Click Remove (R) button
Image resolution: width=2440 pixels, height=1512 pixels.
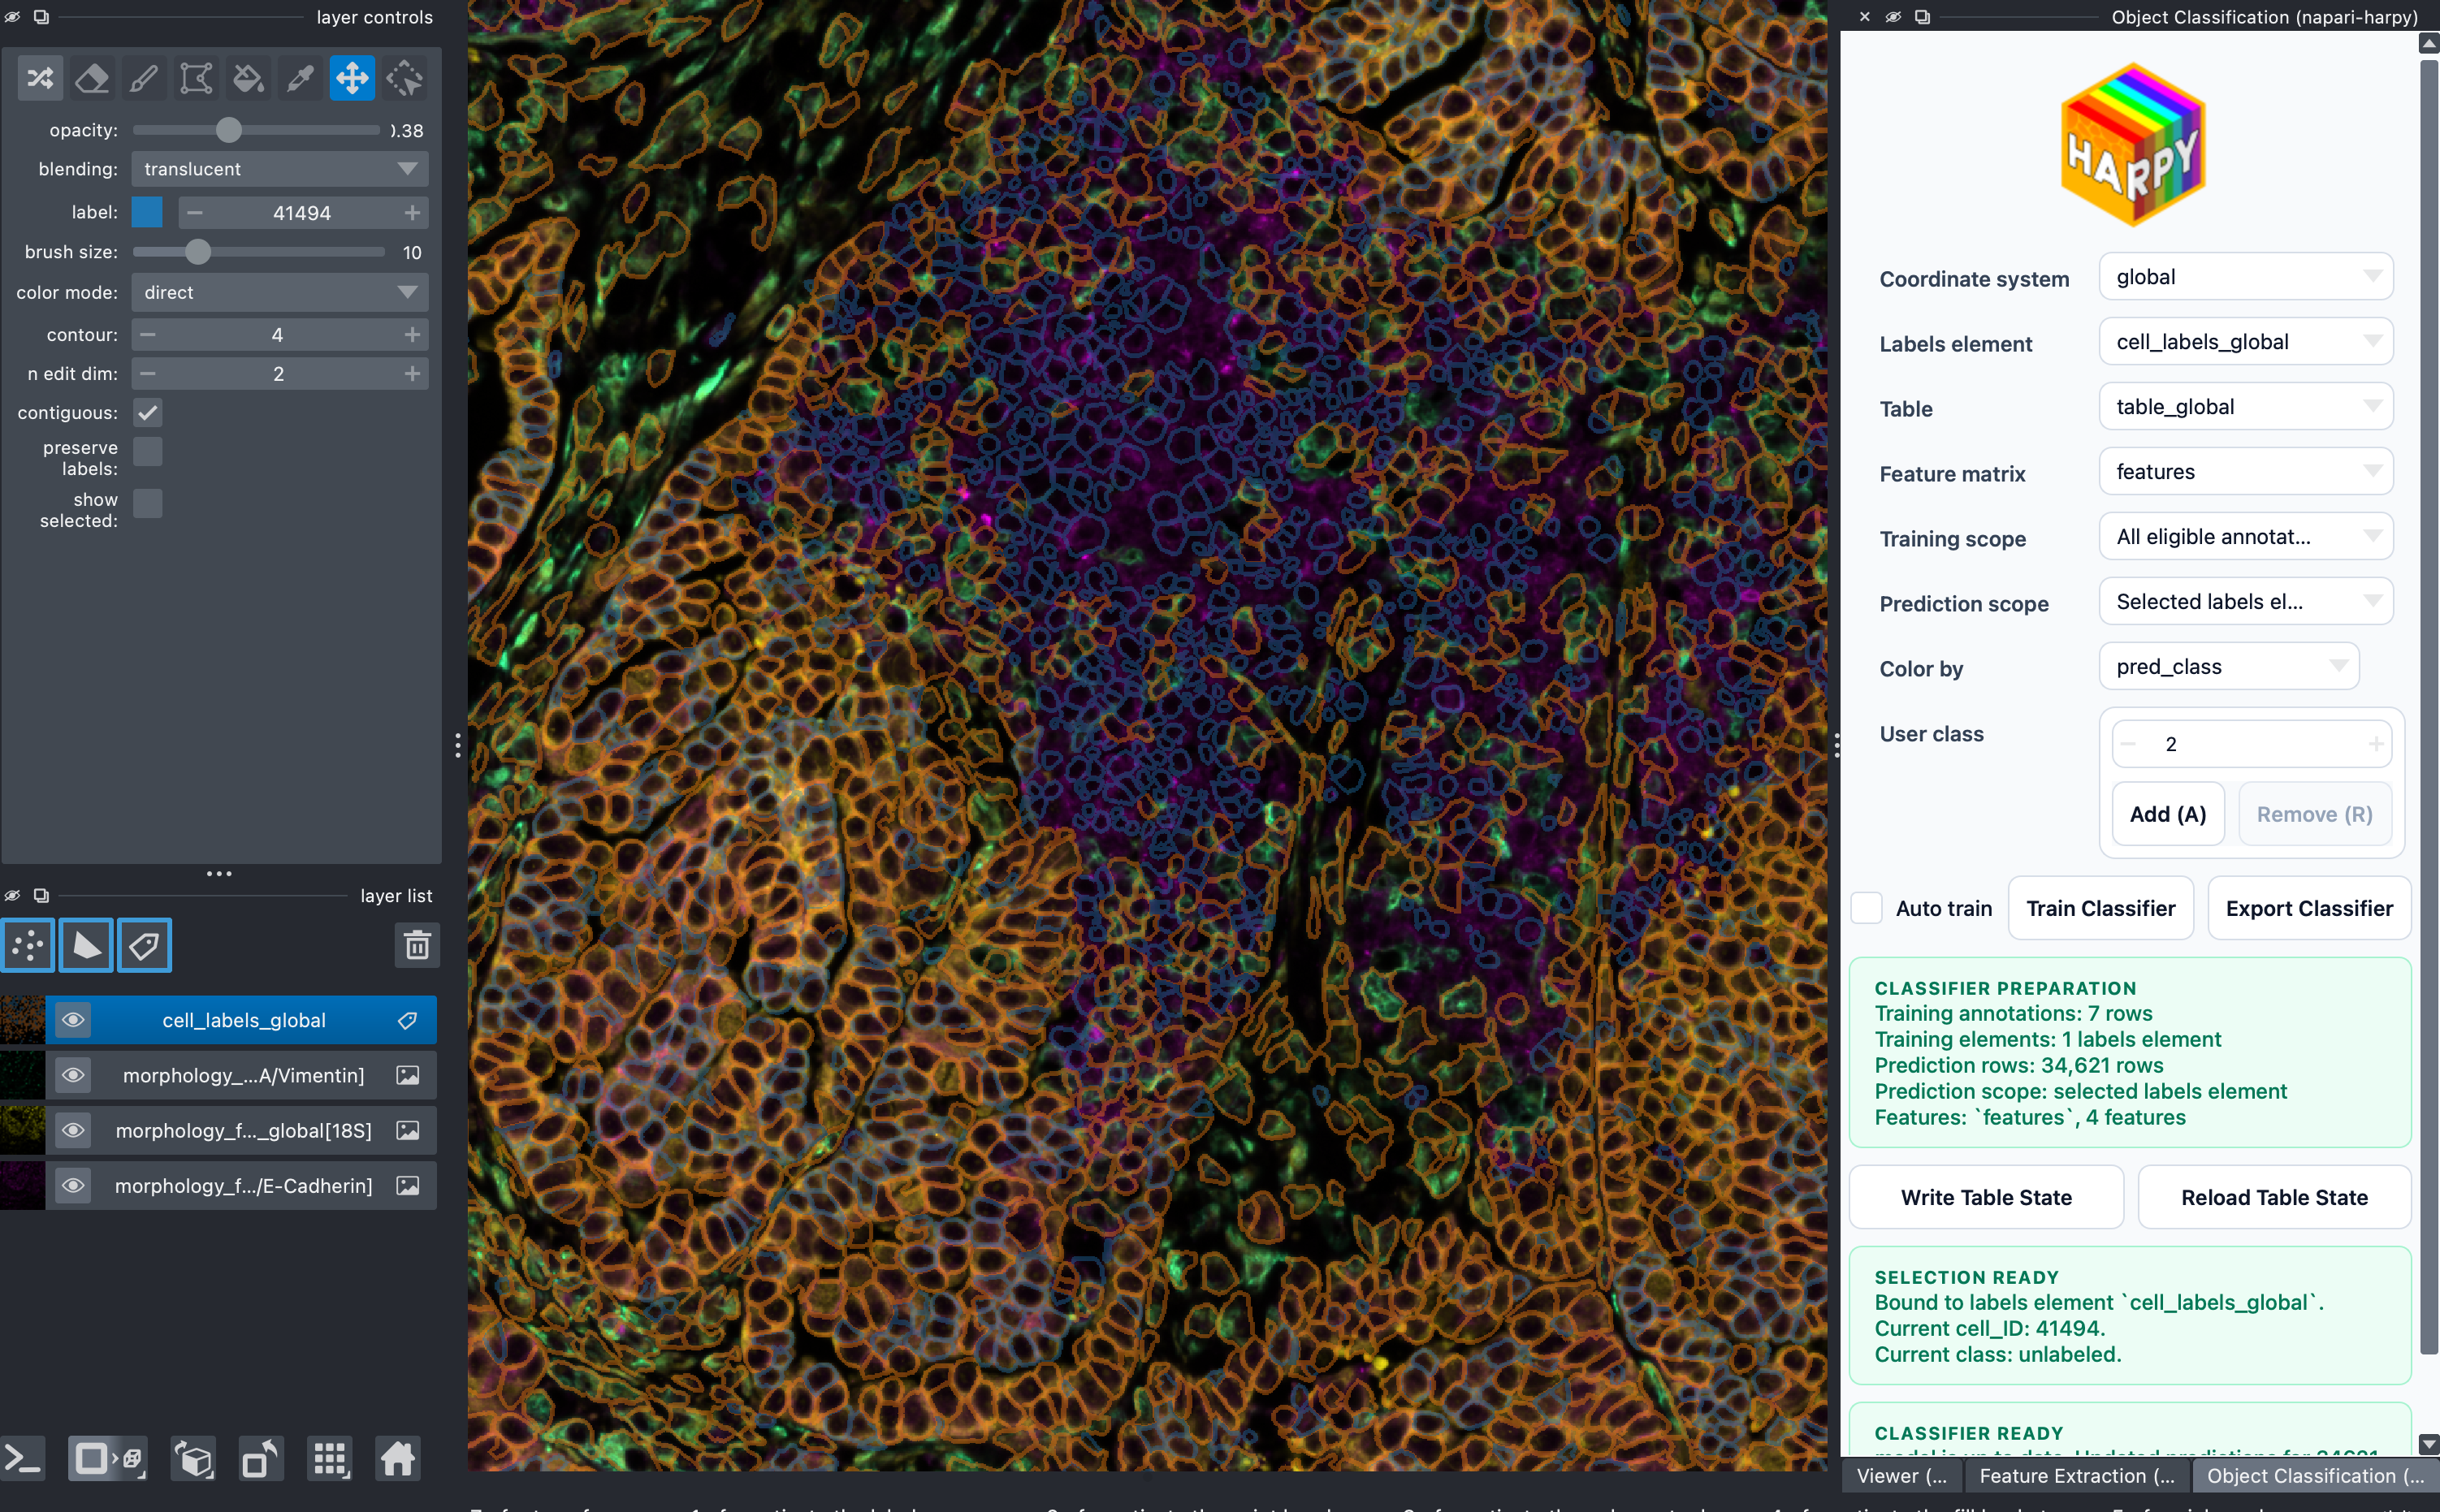point(2314,814)
